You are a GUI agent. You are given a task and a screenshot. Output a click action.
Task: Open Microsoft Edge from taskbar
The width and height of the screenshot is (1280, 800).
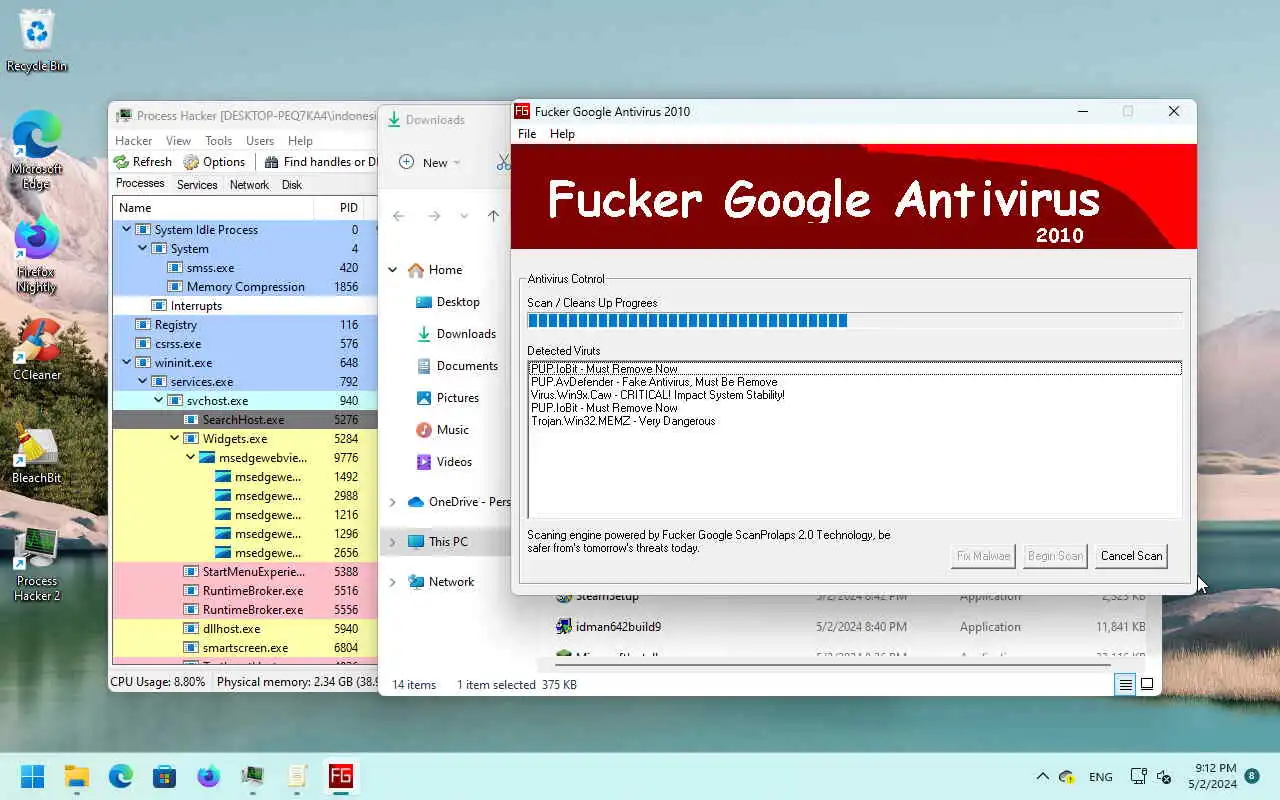coord(120,776)
